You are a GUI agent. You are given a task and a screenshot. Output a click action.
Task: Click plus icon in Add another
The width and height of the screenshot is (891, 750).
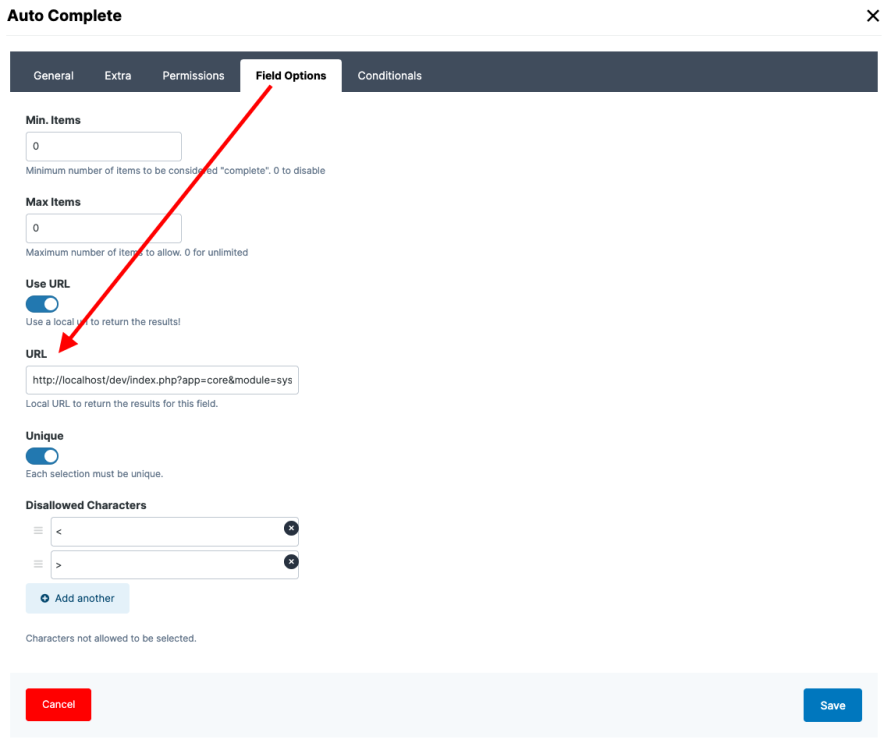coord(45,599)
